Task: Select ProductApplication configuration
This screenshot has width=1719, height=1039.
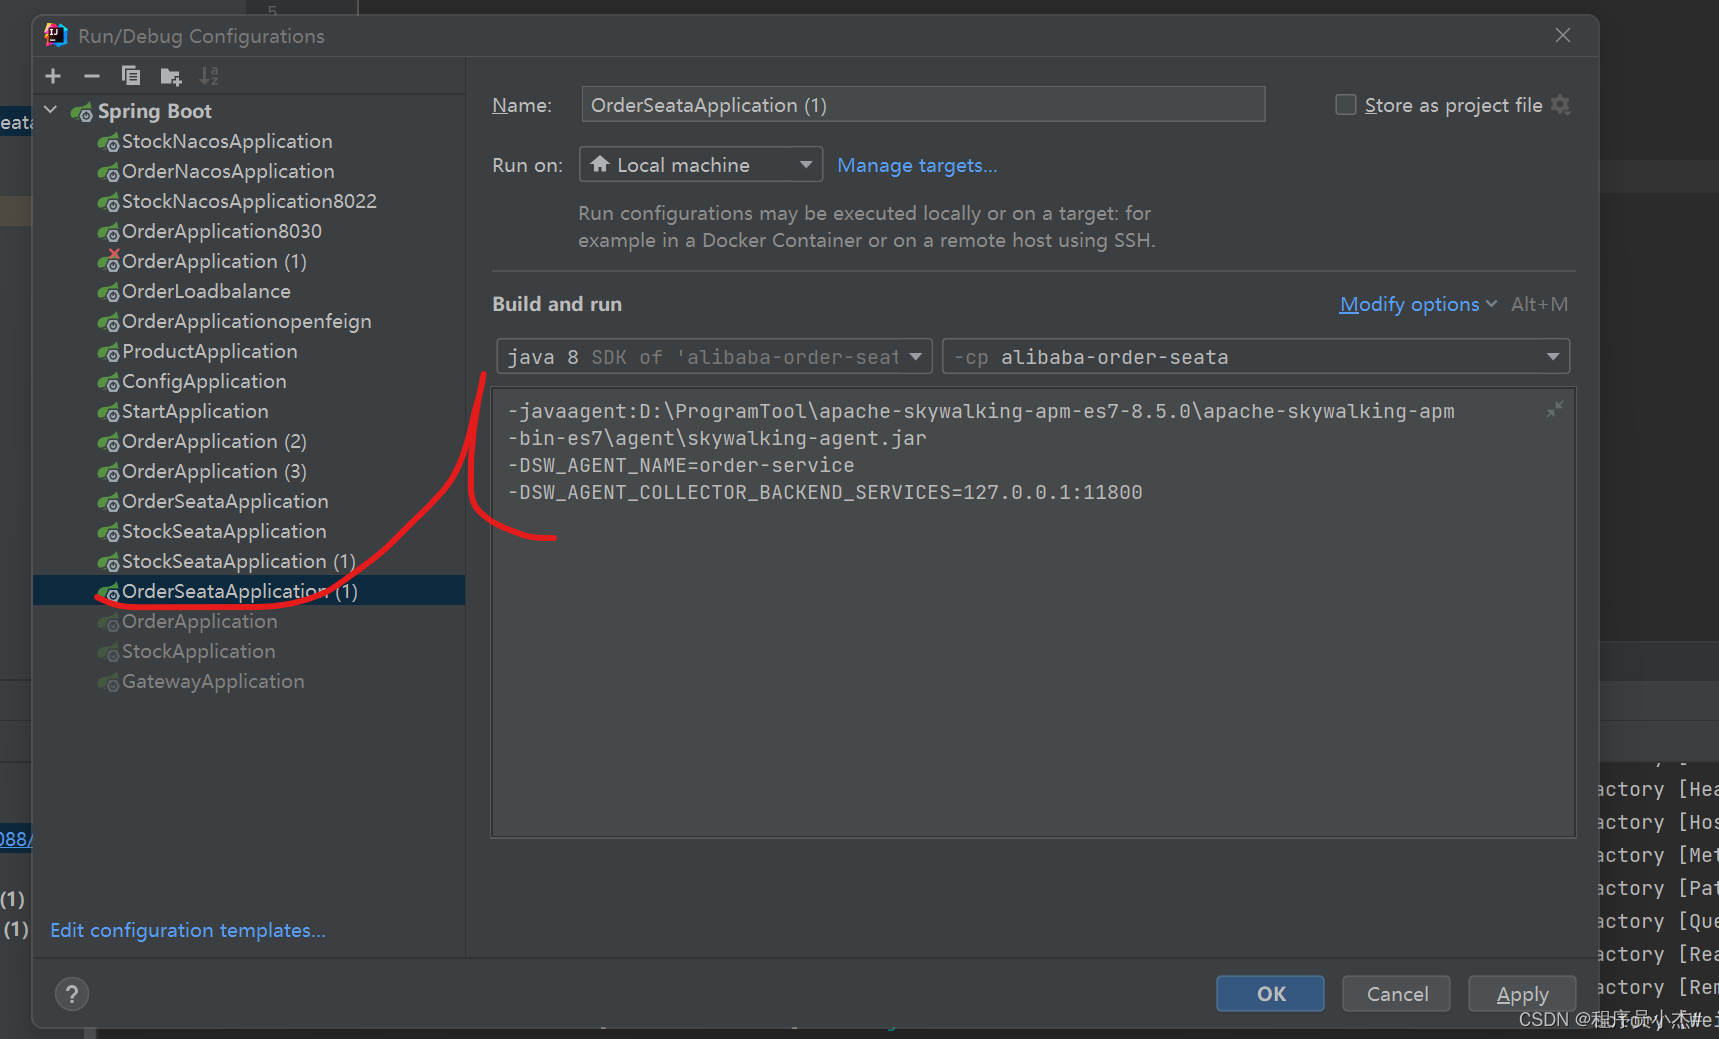Action: tap(209, 351)
